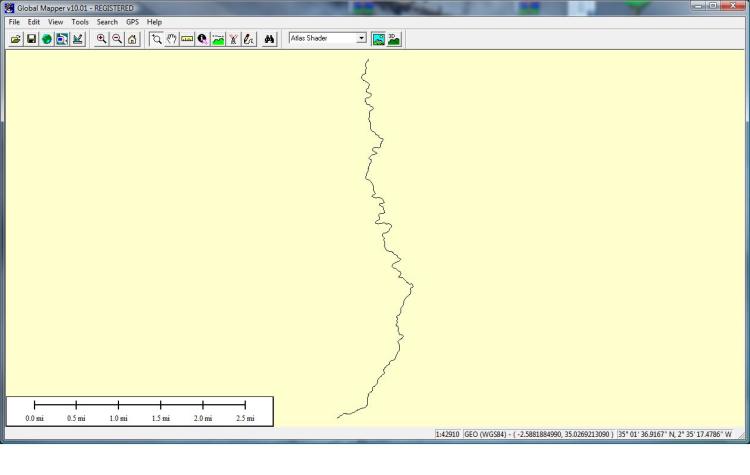The height and width of the screenshot is (475, 750).
Task: Click the Save workspace disk icon
Action: [31, 38]
